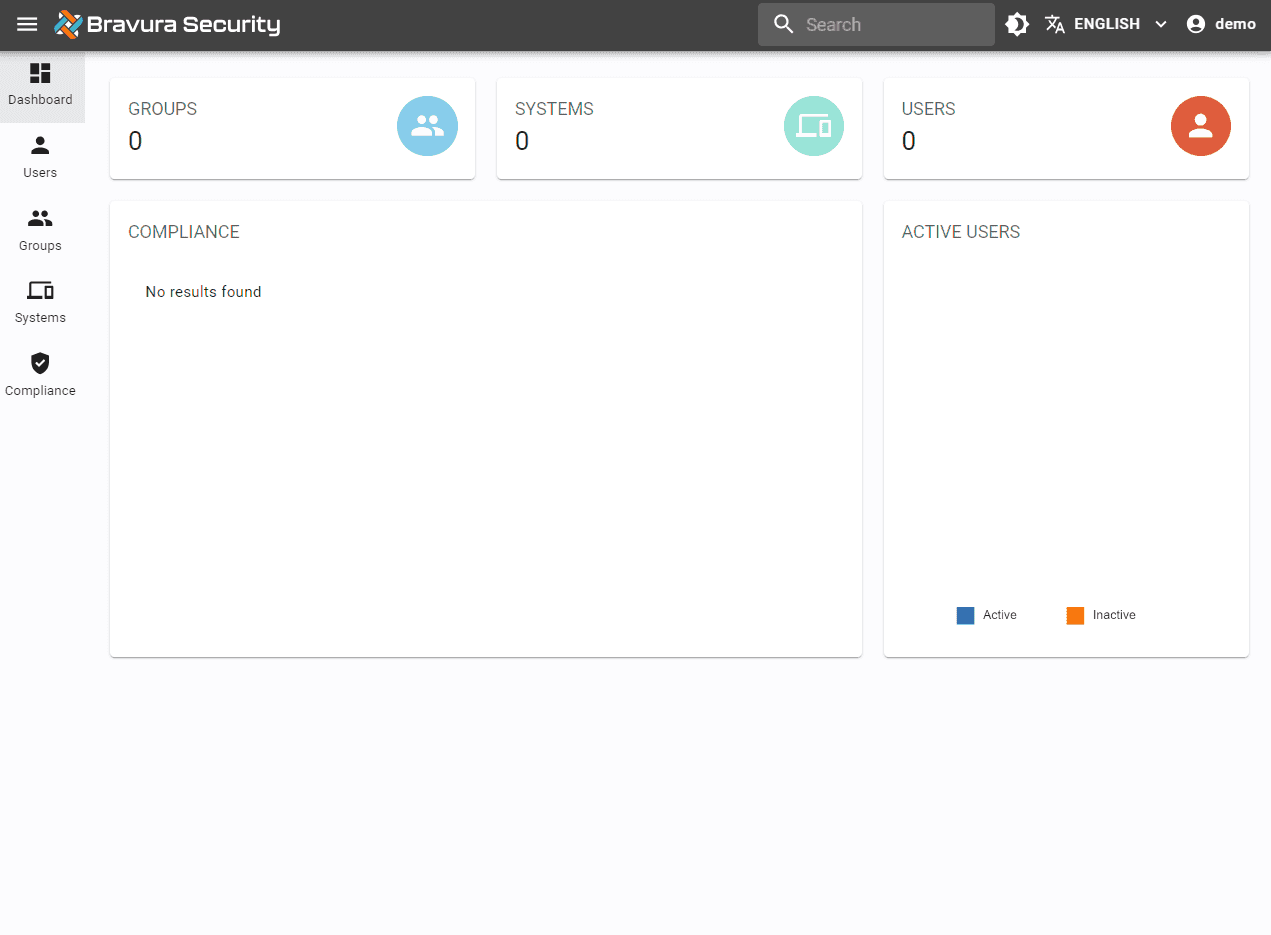This screenshot has width=1271, height=935.
Task: Go to Groups in the sidebar
Action: pyautogui.click(x=40, y=231)
